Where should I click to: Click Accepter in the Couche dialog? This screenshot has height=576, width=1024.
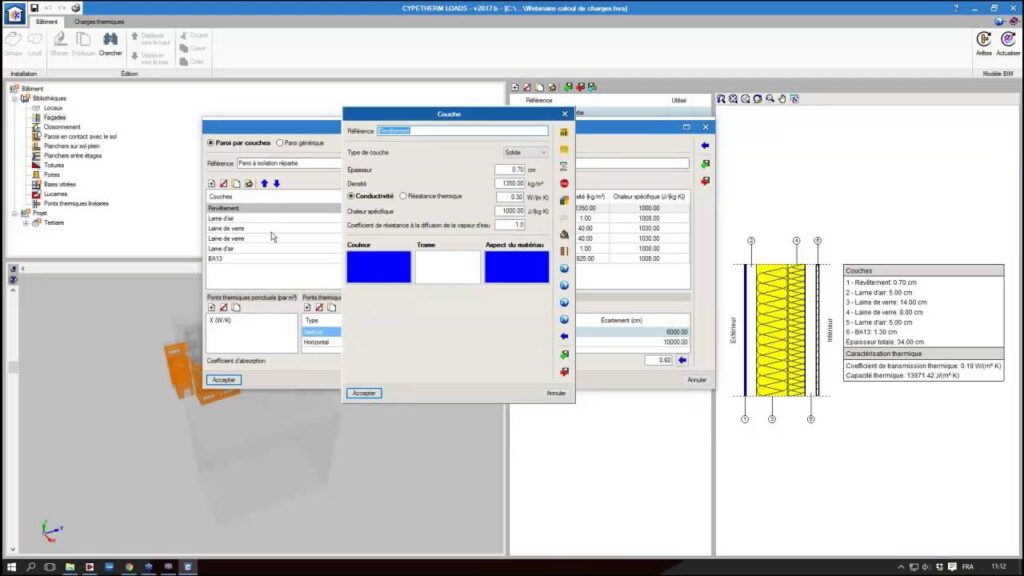tap(364, 393)
